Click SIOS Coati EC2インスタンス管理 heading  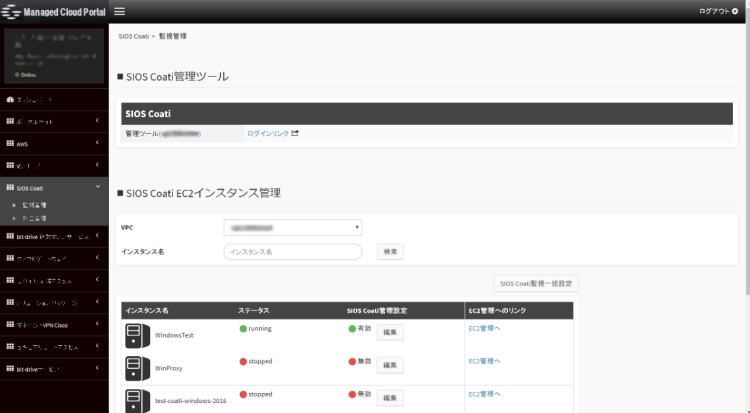point(203,193)
